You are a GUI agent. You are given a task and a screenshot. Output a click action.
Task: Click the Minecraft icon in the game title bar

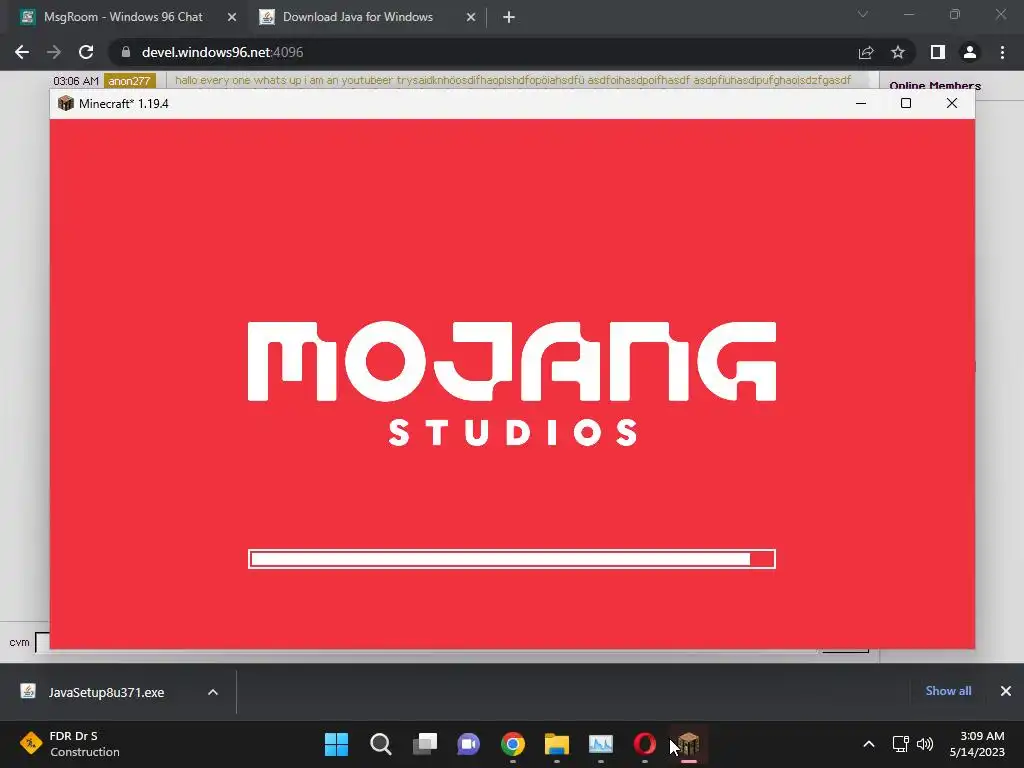coord(65,103)
